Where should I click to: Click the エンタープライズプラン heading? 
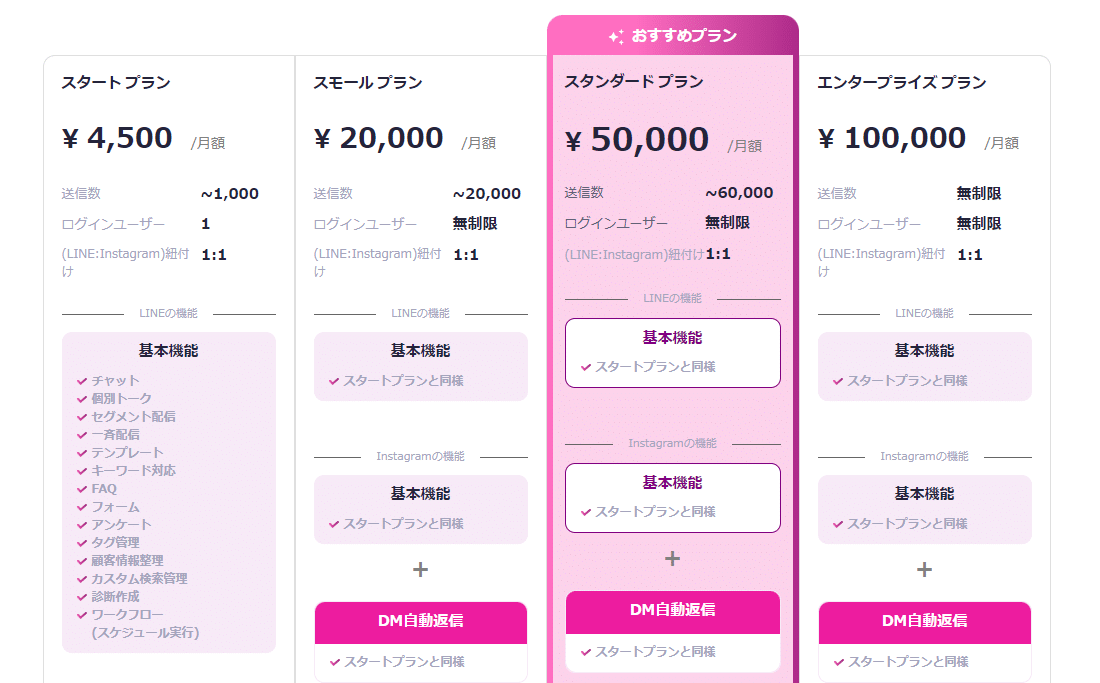point(901,83)
